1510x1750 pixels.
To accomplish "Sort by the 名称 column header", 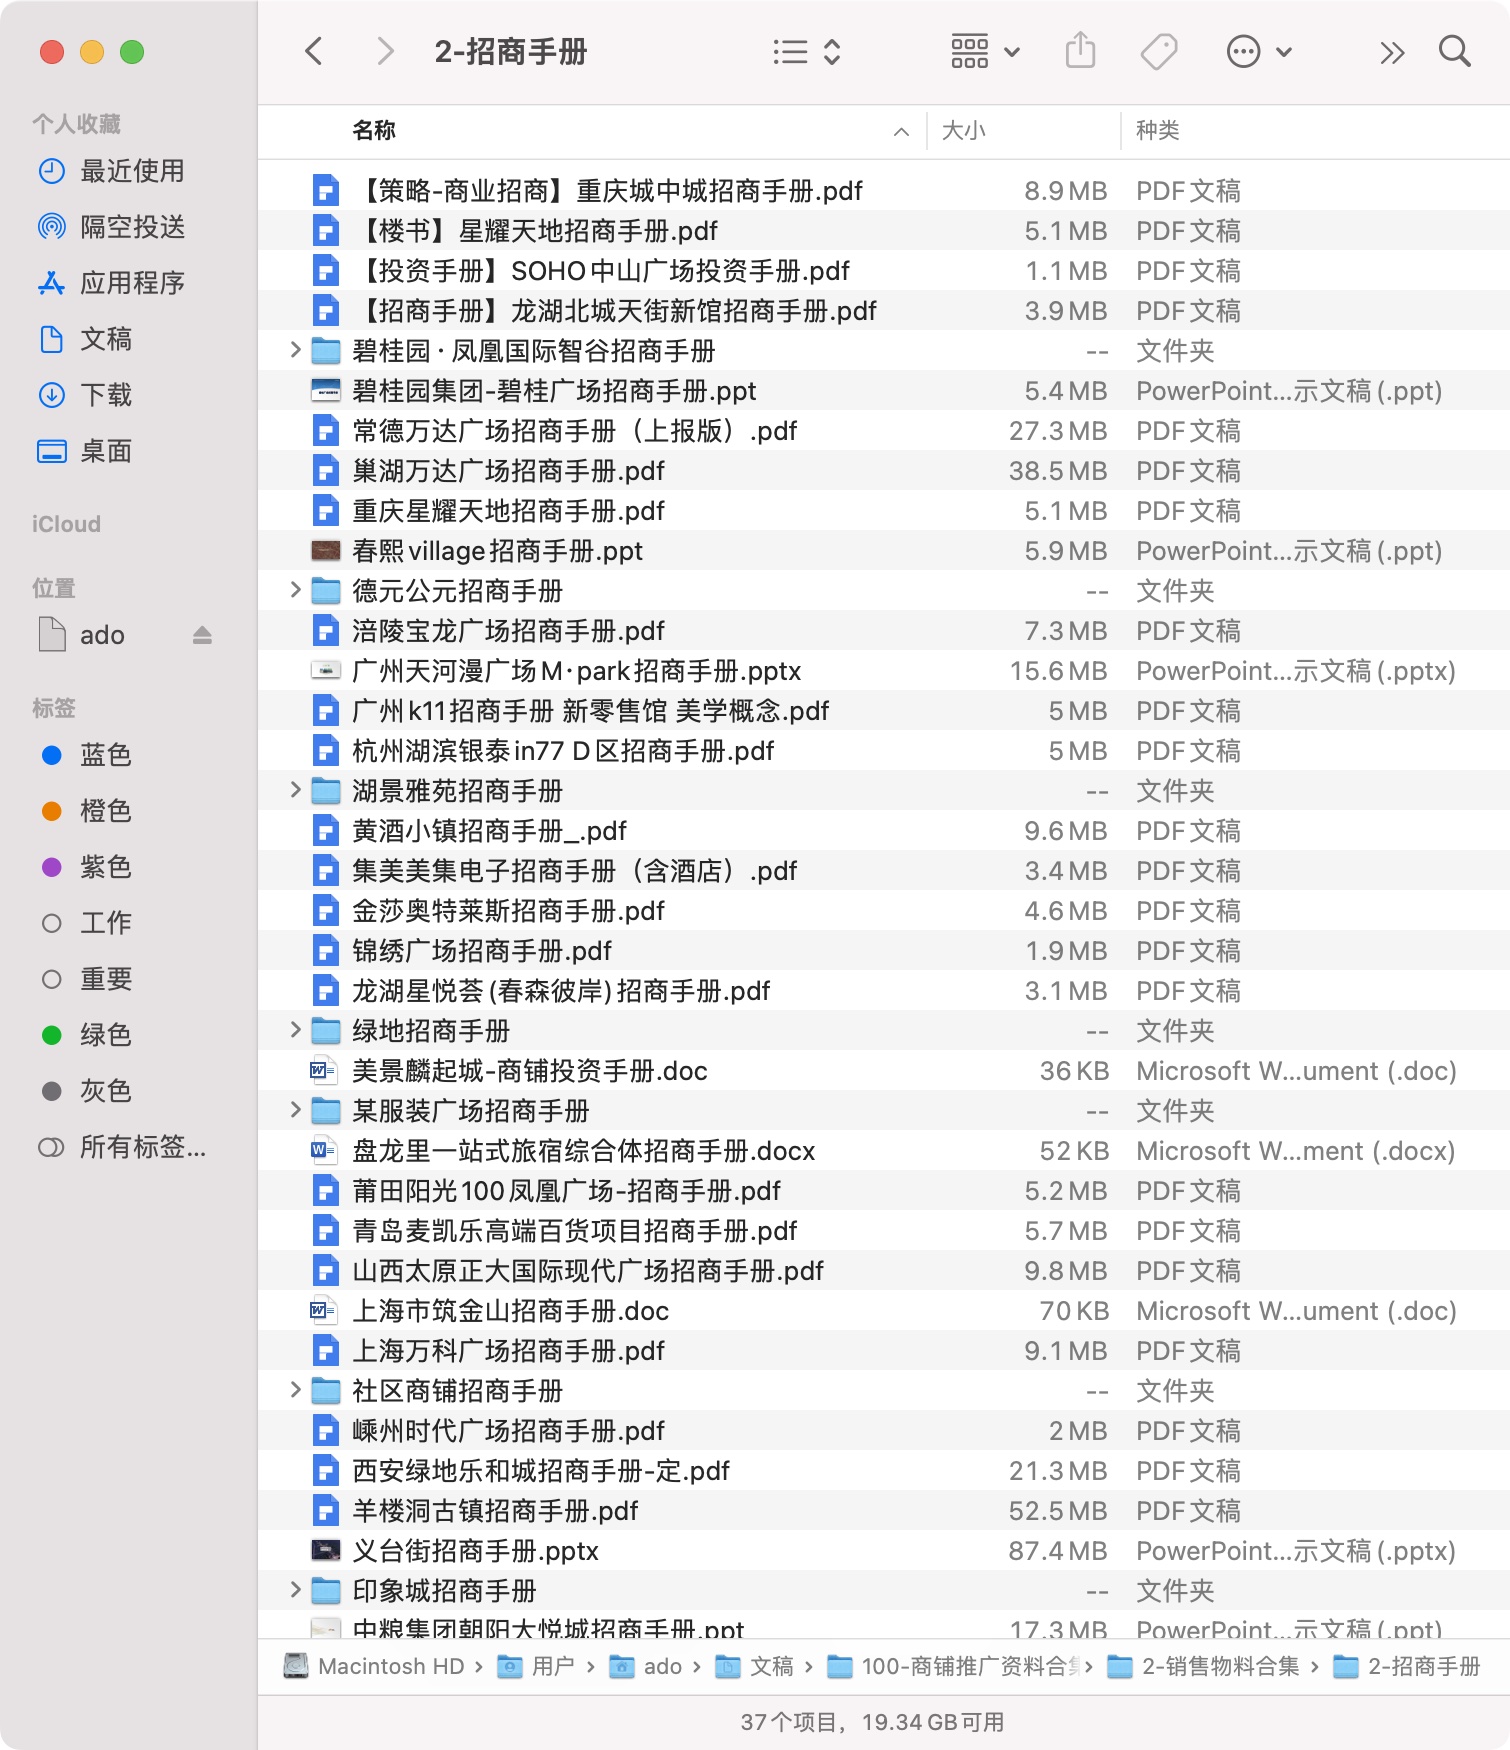I will 374,130.
